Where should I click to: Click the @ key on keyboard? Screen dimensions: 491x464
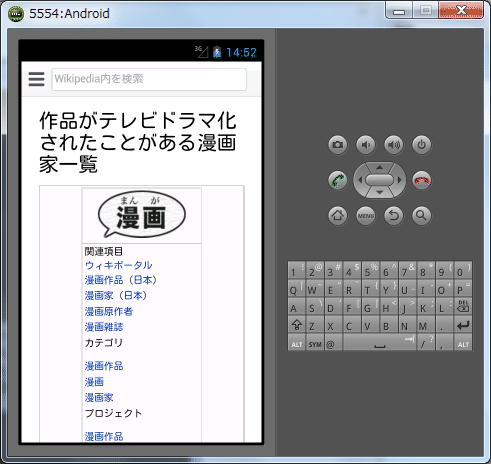pyautogui.click(x=333, y=343)
